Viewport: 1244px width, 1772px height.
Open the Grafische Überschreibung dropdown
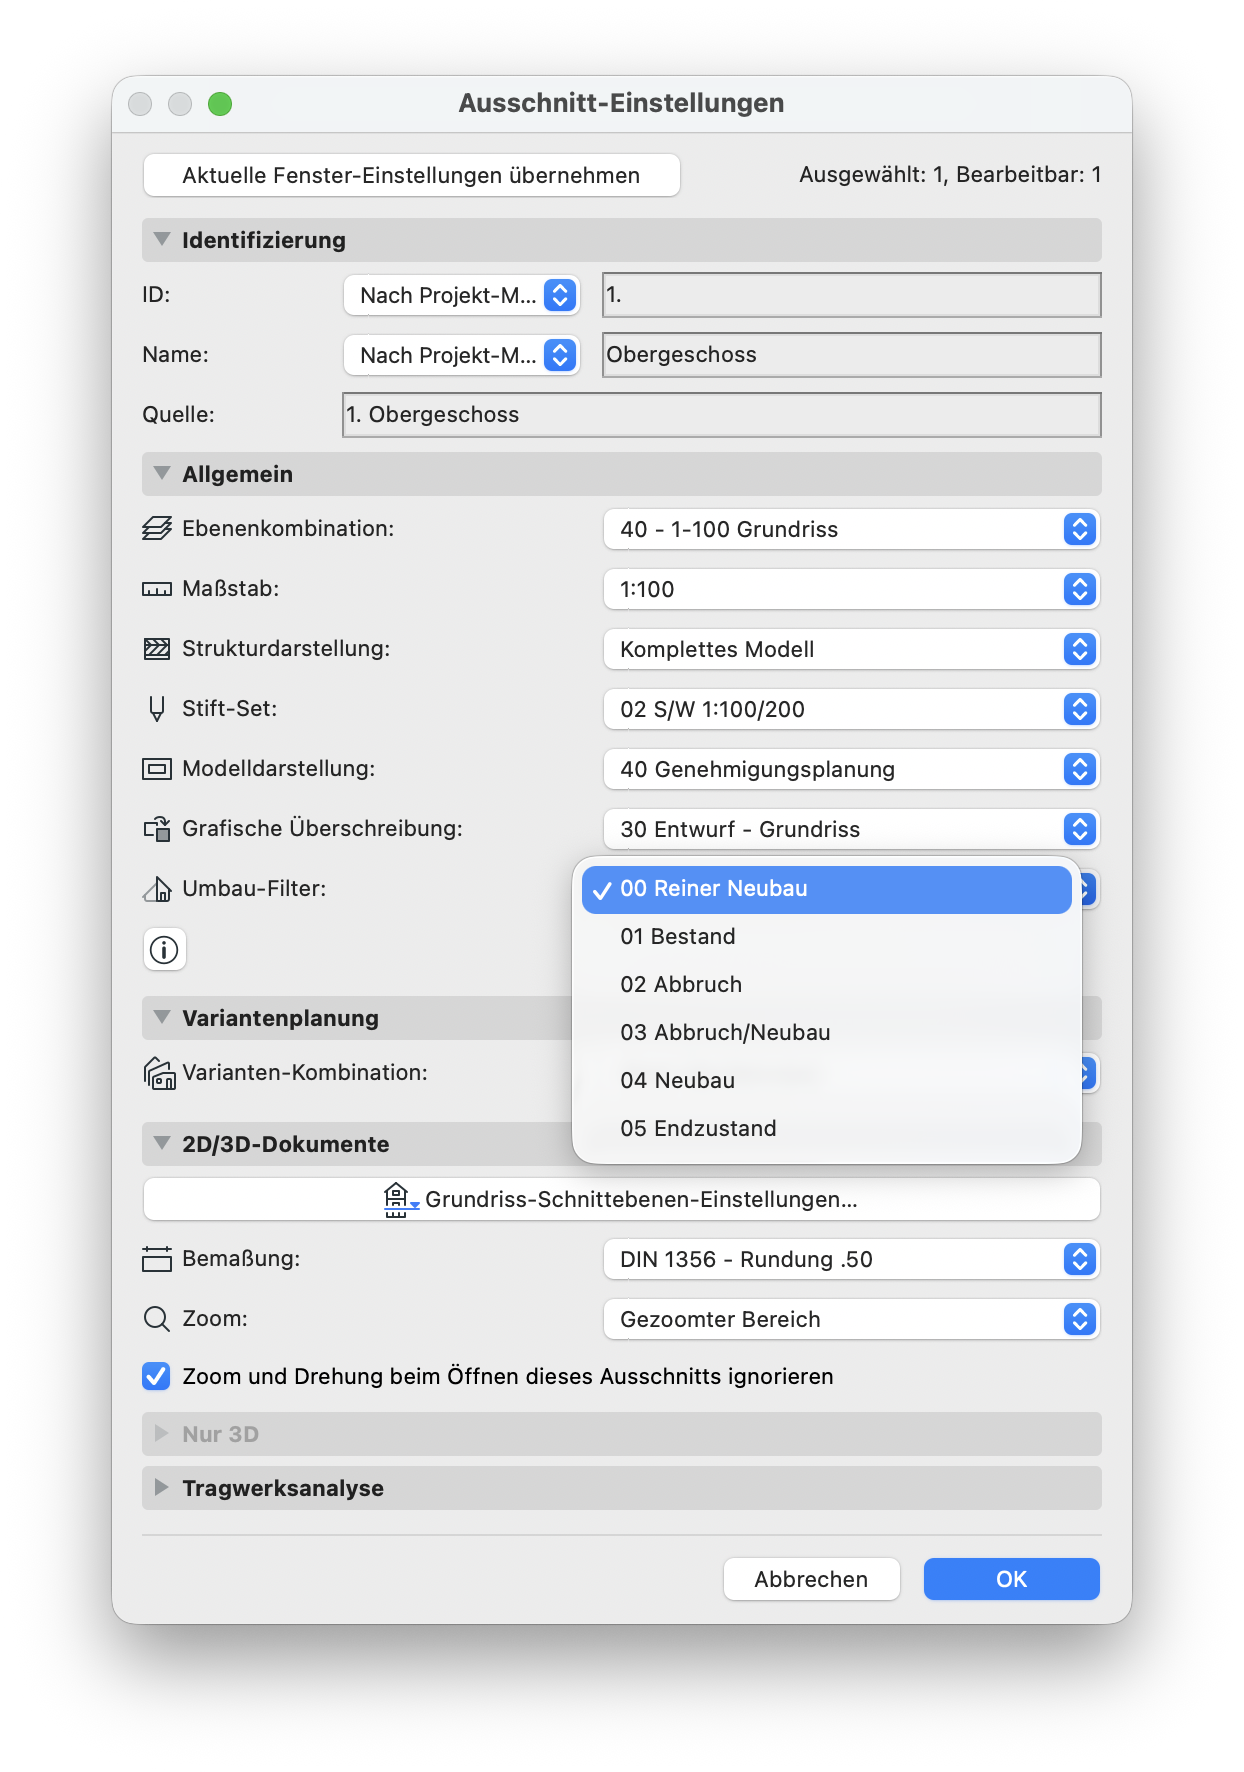click(x=851, y=829)
